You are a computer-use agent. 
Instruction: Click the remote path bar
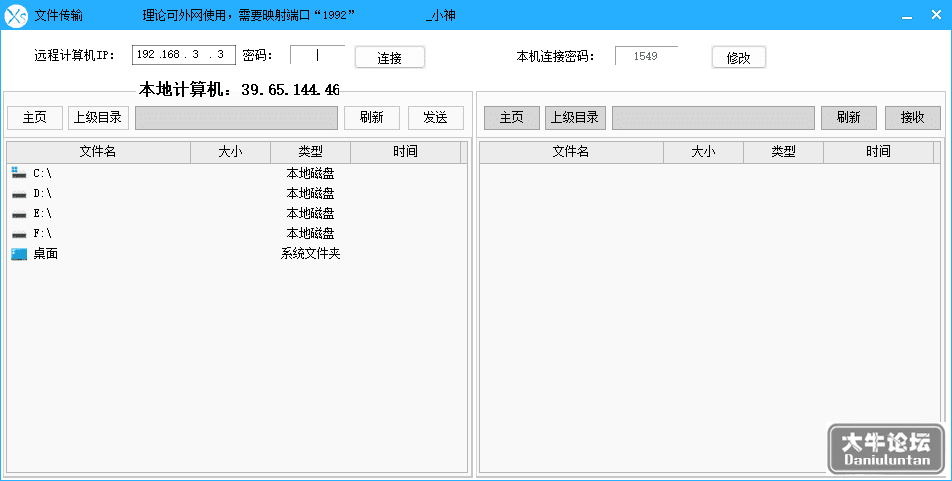[x=713, y=118]
